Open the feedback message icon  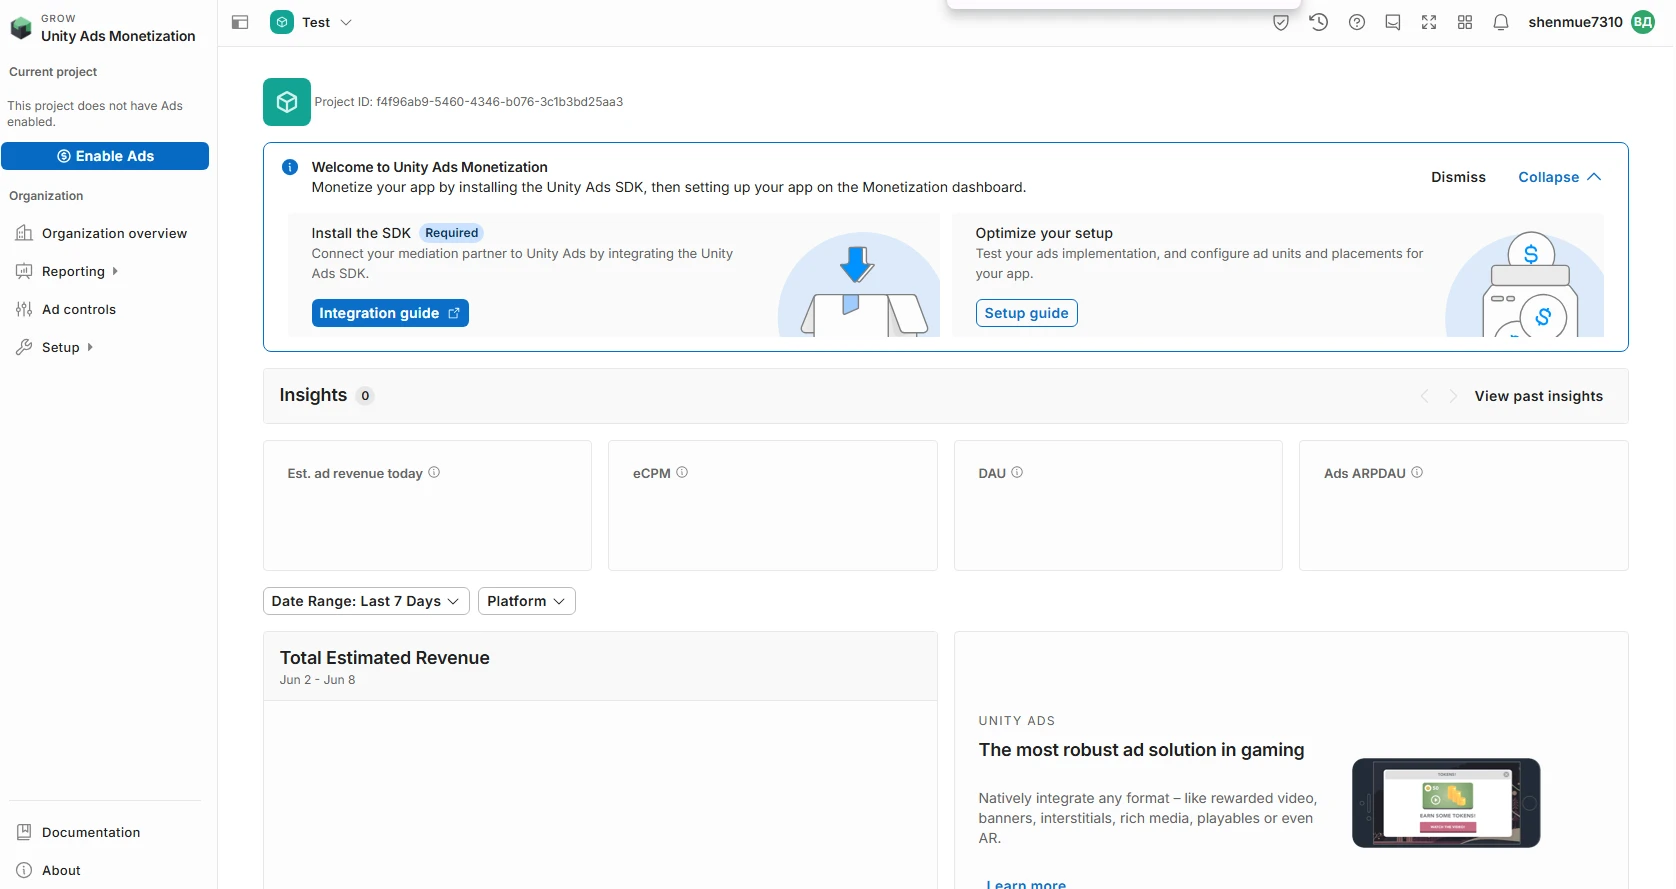[x=1393, y=22]
